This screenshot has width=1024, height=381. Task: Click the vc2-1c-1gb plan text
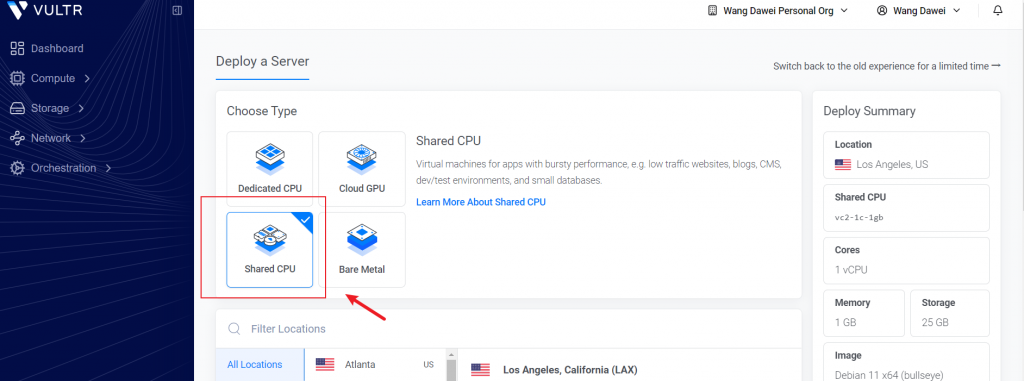[x=859, y=217]
